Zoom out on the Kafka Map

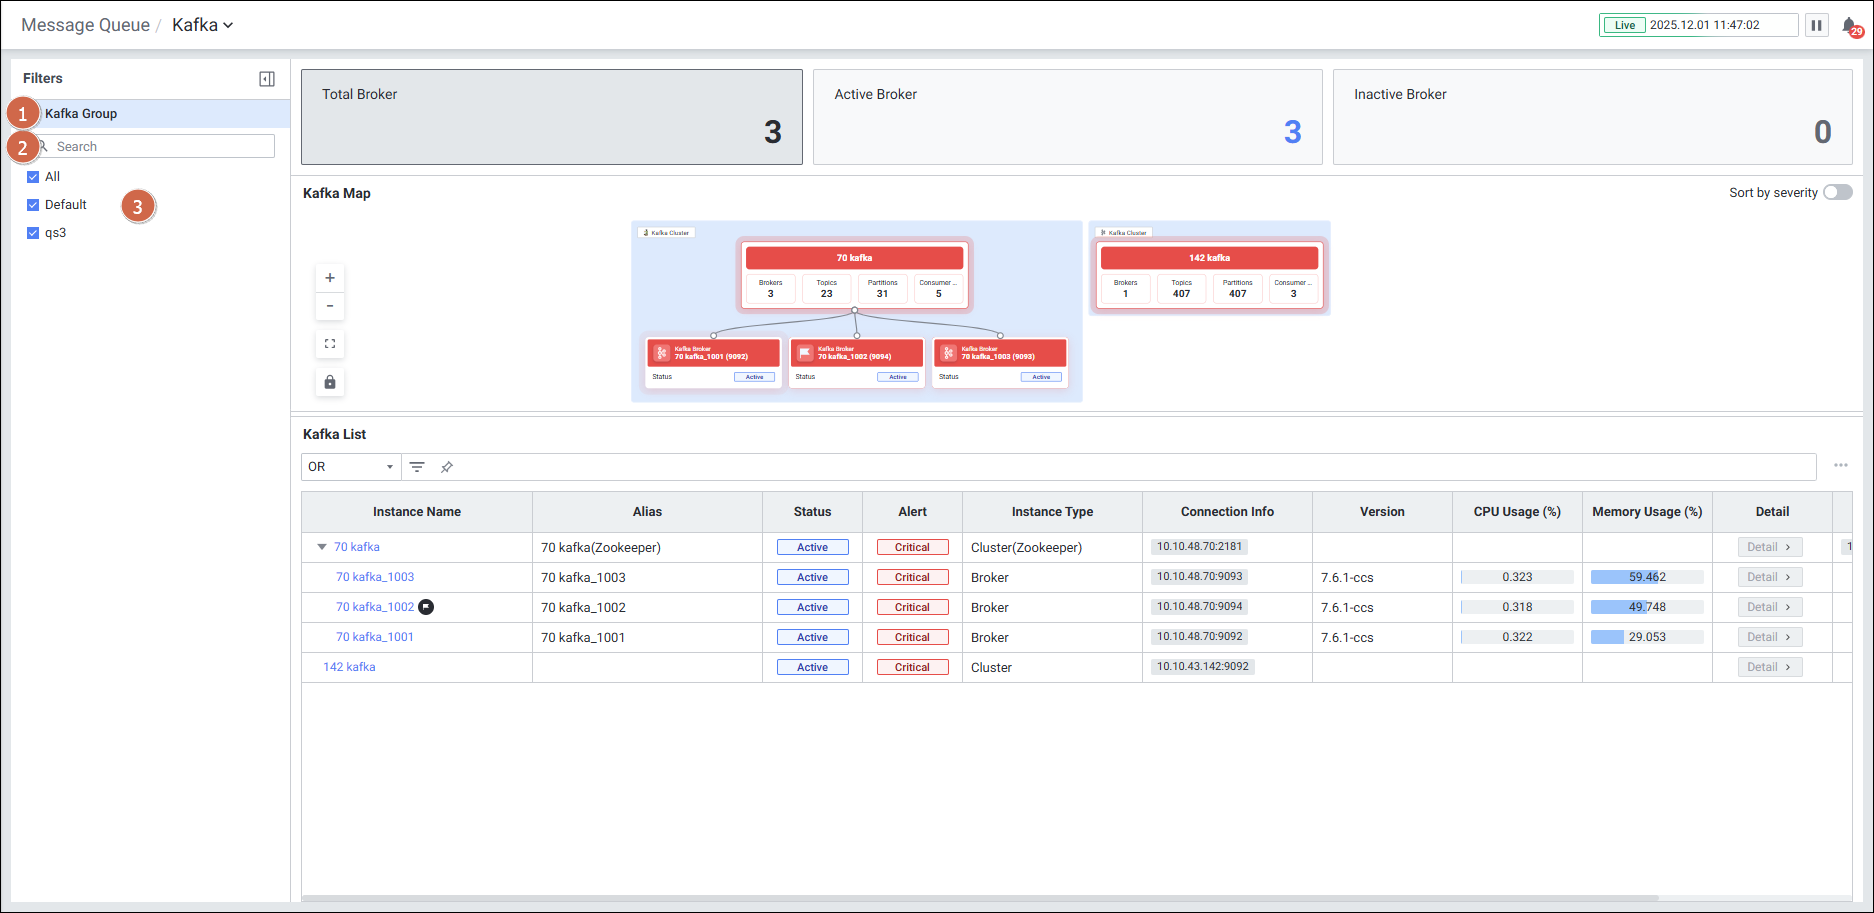330,306
